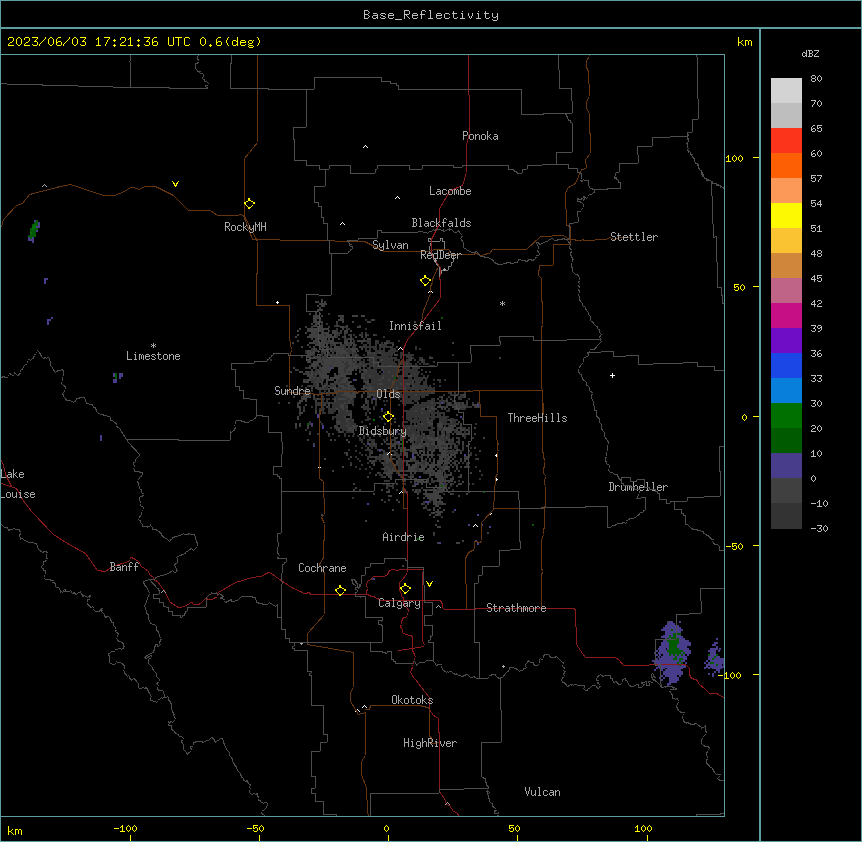Click the RockyMH label

[x=245, y=227]
